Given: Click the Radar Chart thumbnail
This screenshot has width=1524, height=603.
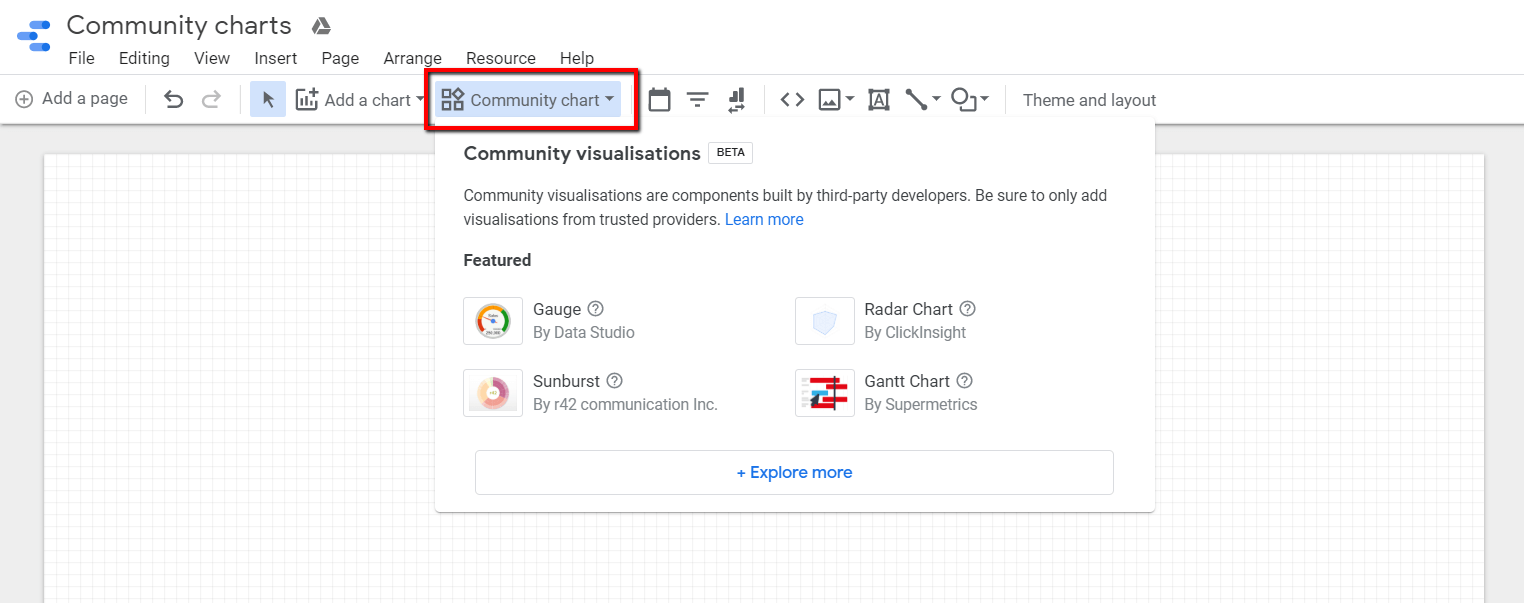Looking at the screenshot, I should coord(825,321).
